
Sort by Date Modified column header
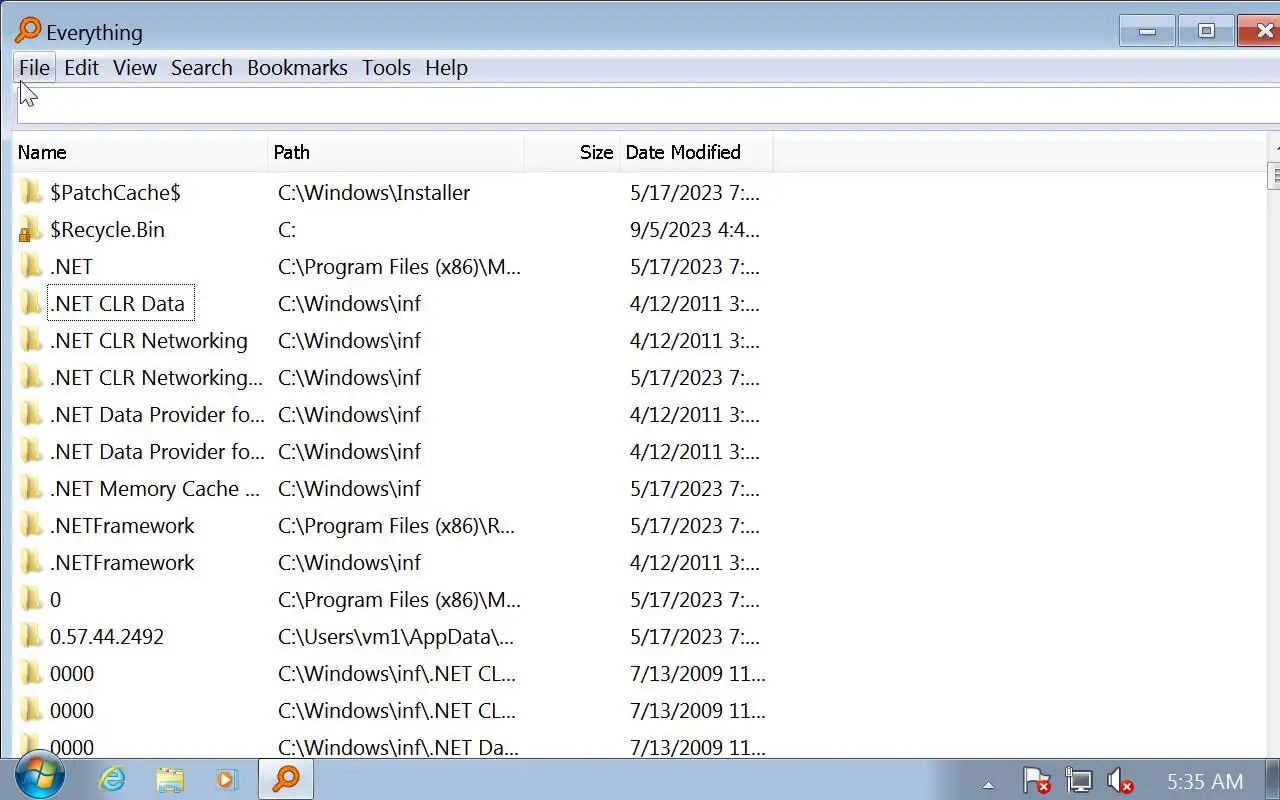click(x=696, y=152)
